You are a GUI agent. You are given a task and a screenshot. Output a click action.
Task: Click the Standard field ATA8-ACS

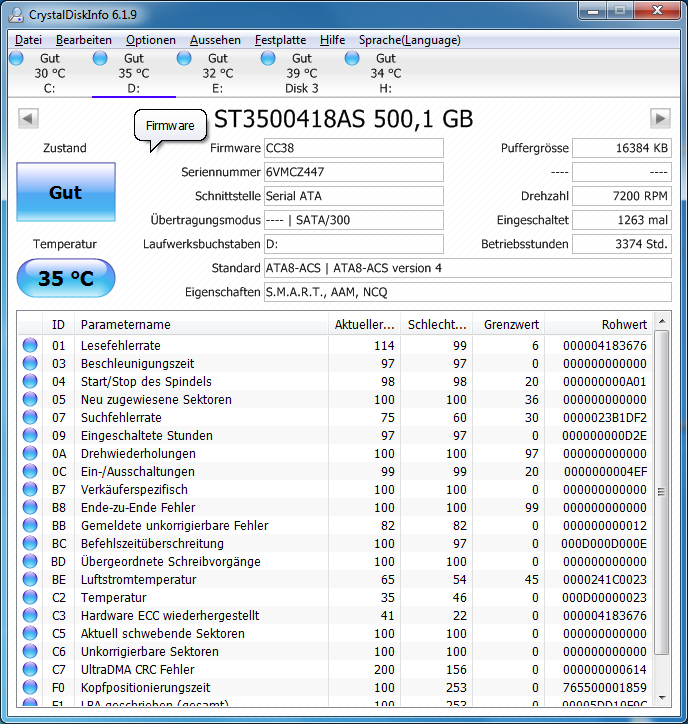468,268
